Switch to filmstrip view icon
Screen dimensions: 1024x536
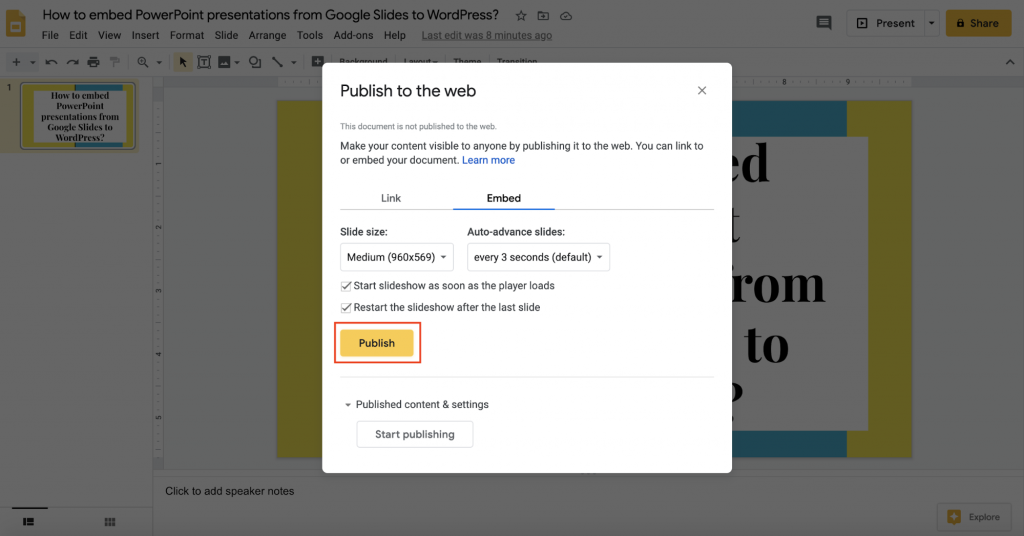click(x=28, y=522)
